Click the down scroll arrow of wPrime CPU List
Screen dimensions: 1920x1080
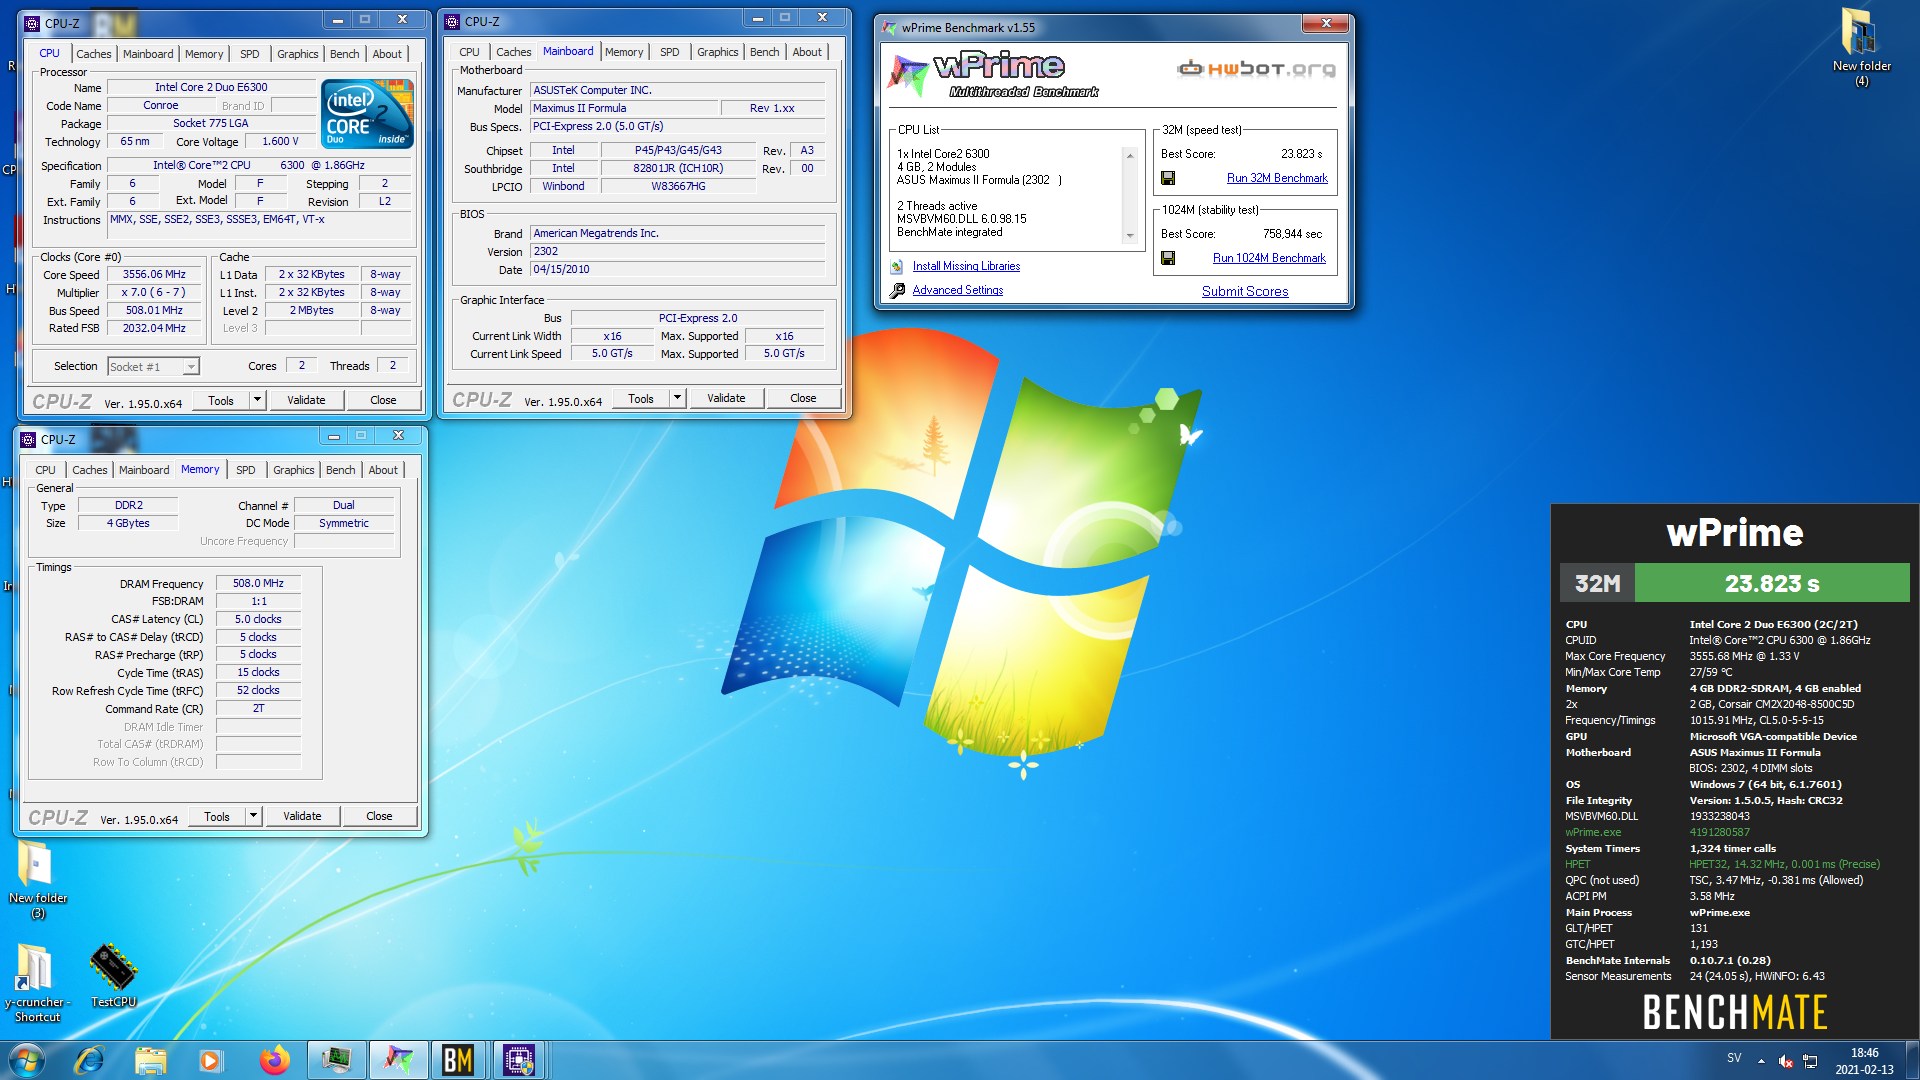1130,236
